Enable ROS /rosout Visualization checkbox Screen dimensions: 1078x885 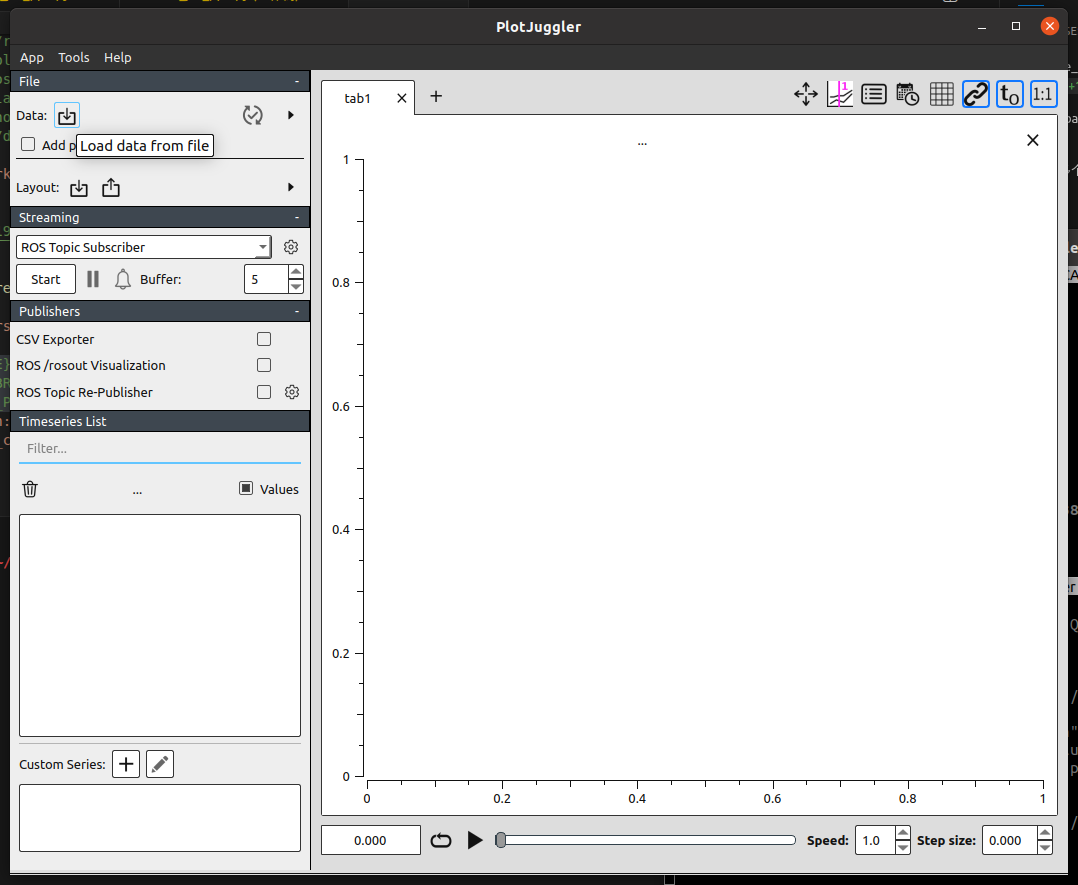[x=264, y=365]
